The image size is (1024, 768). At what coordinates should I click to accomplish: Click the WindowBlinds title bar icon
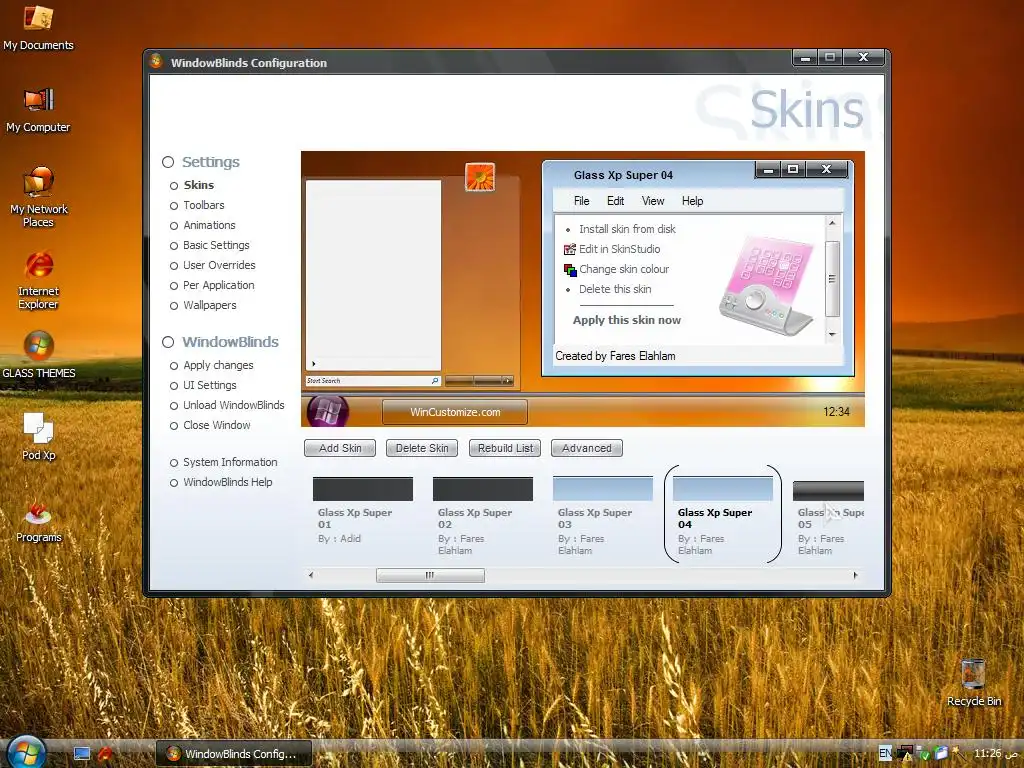point(156,61)
